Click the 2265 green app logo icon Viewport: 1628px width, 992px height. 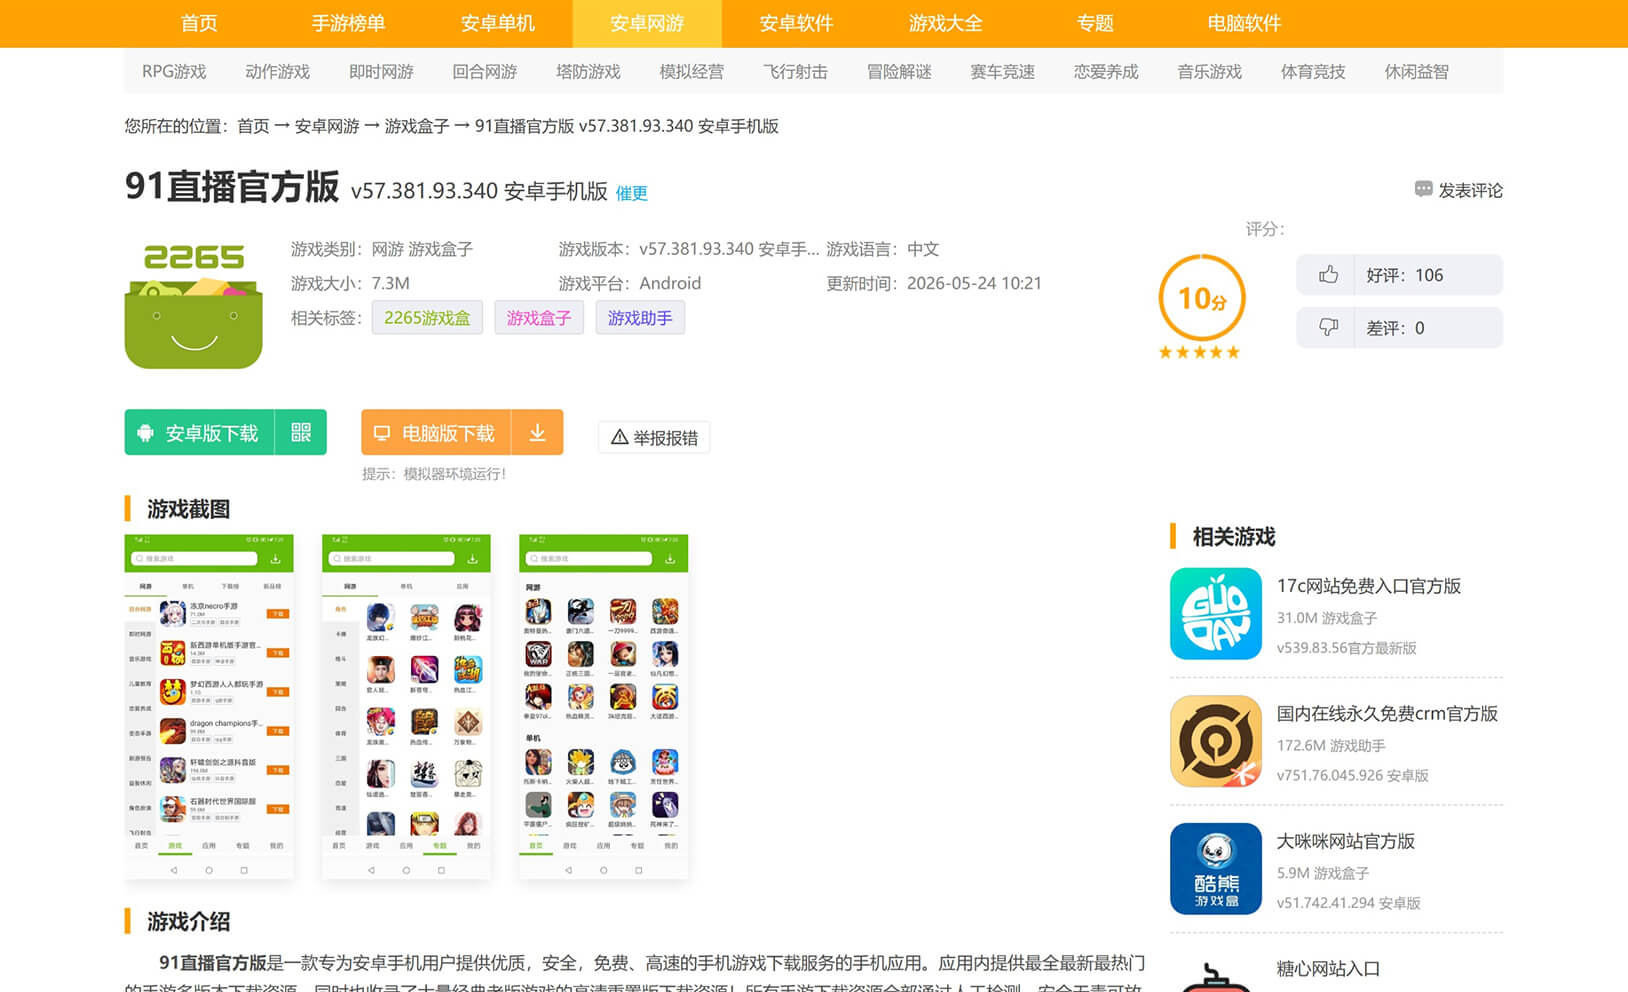click(x=193, y=305)
